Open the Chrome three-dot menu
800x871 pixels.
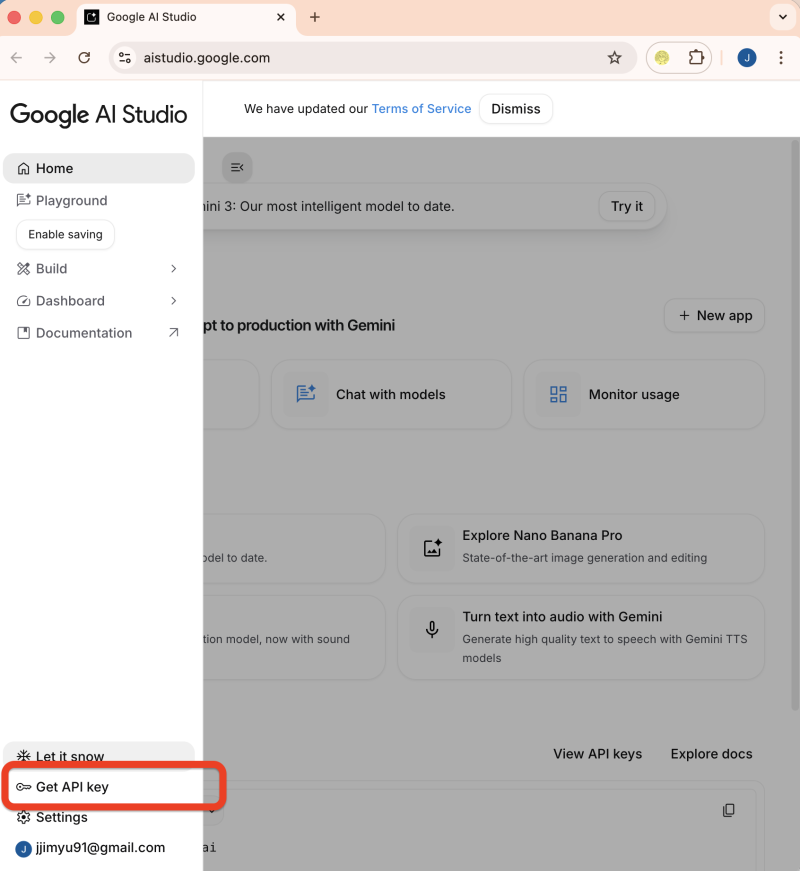tap(781, 58)
